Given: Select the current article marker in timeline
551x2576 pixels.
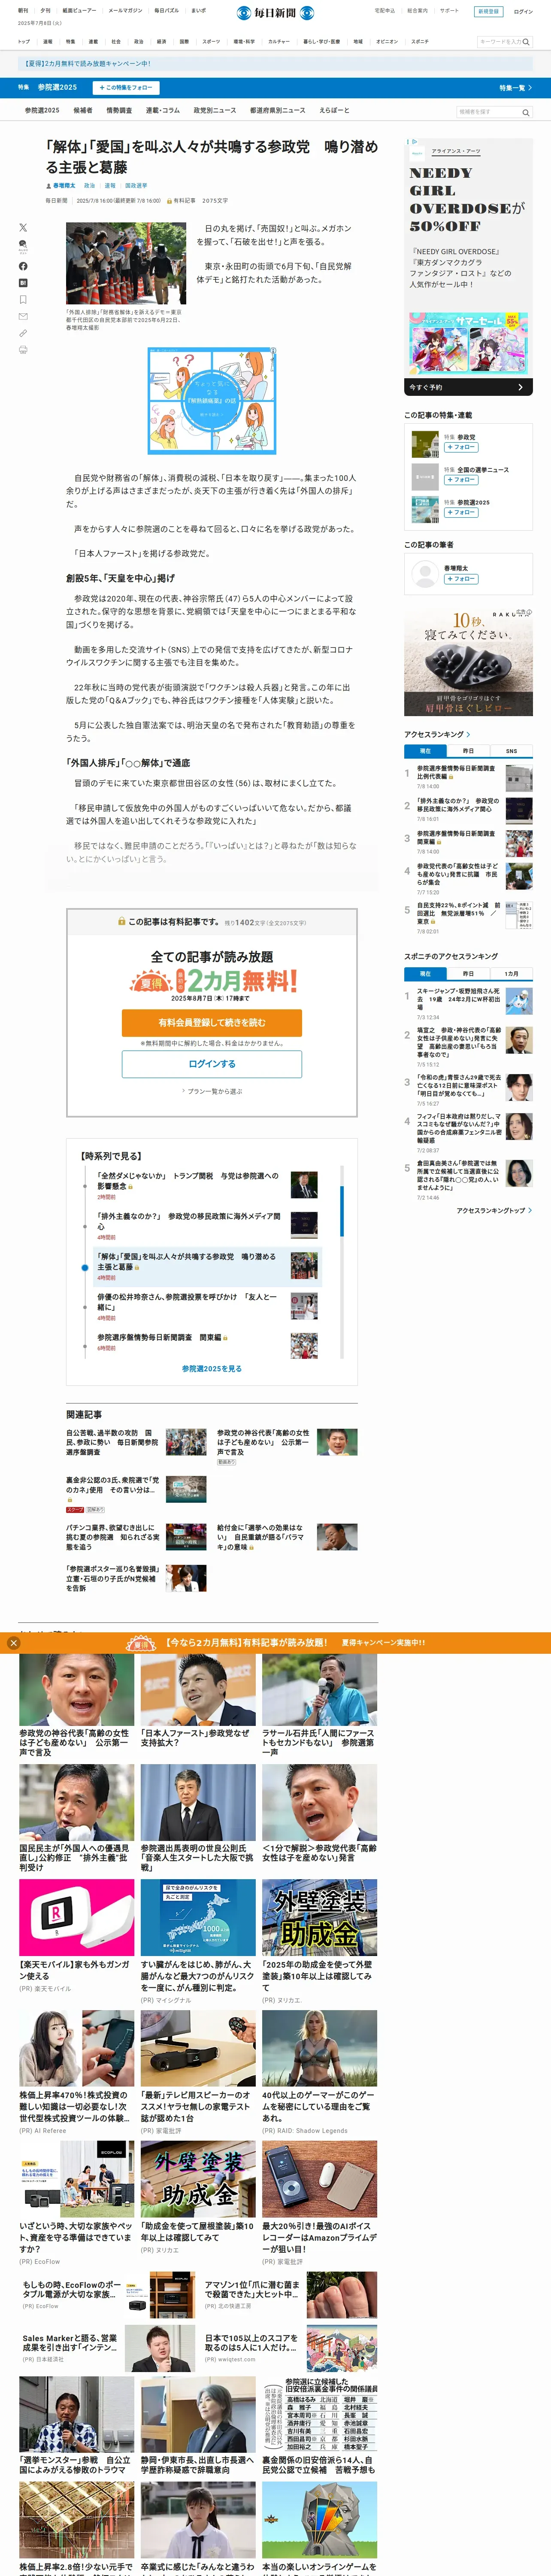Looking at the screenshot, I should (x=85, y=1267).
